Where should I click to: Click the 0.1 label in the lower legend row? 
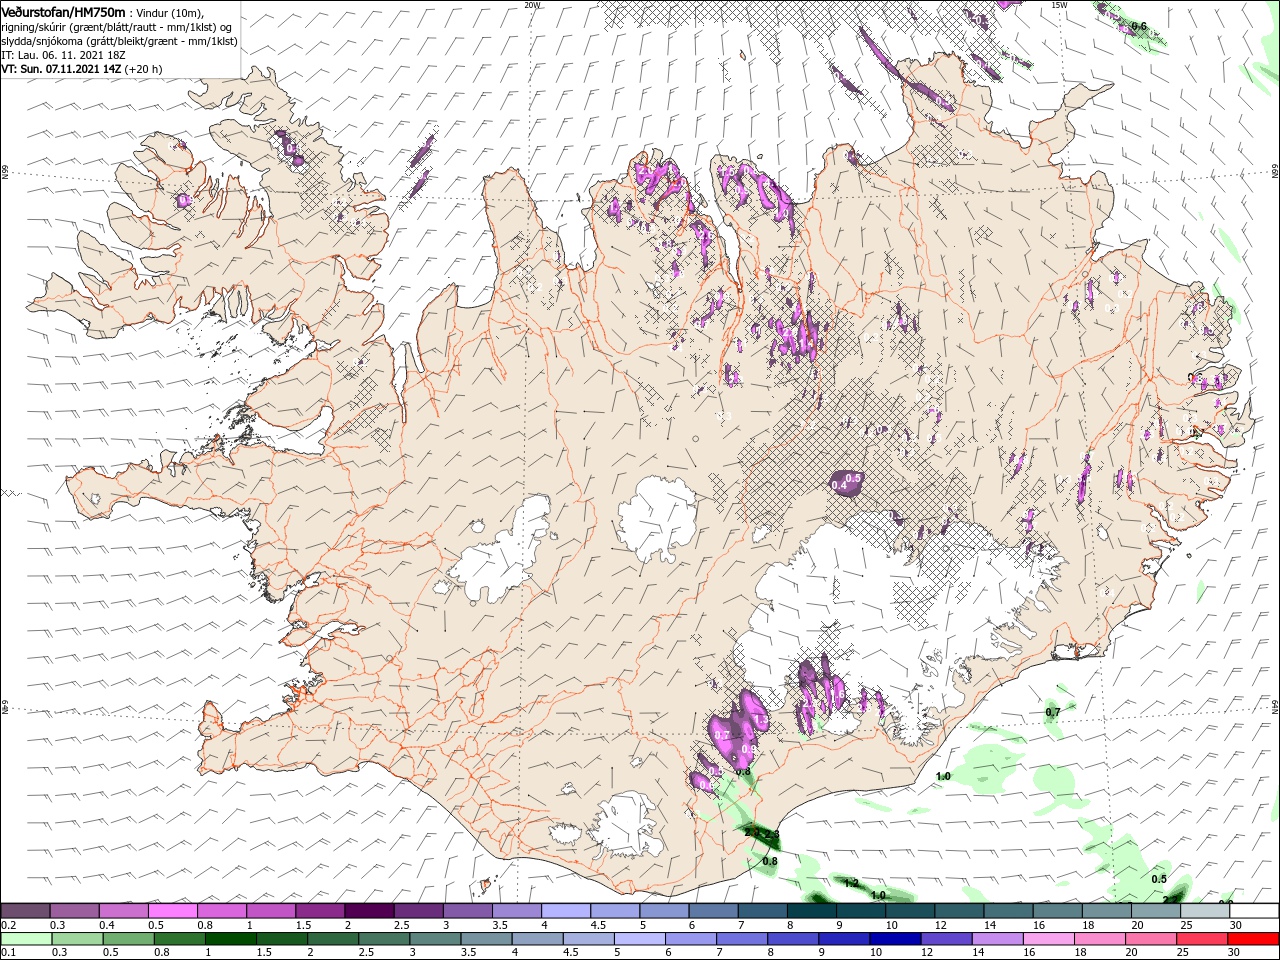[x=9, y=953]
